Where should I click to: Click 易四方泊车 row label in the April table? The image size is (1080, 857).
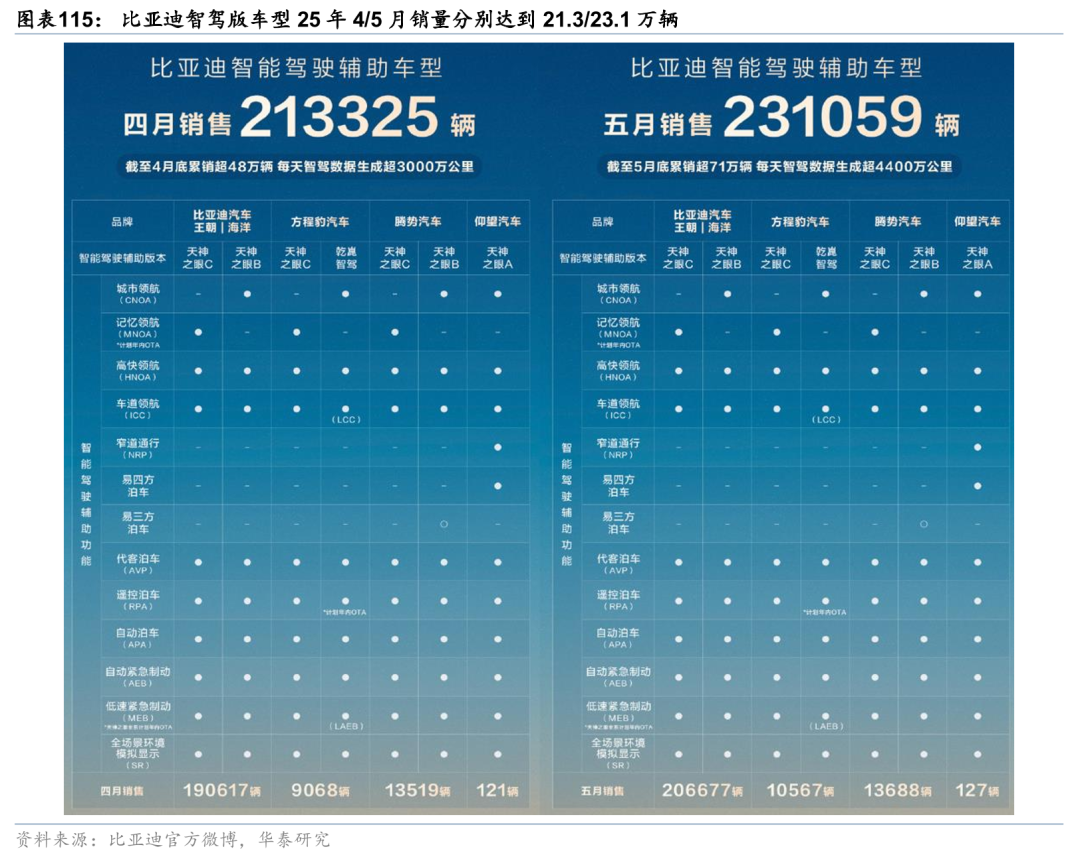click(138, 486)
